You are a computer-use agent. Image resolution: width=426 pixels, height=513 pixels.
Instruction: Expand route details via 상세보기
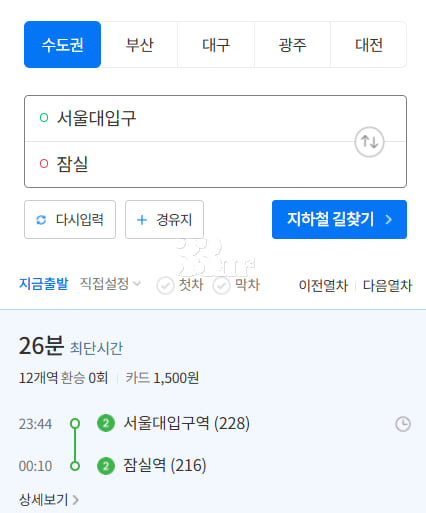pyautogui.click(x=49, y=500)
